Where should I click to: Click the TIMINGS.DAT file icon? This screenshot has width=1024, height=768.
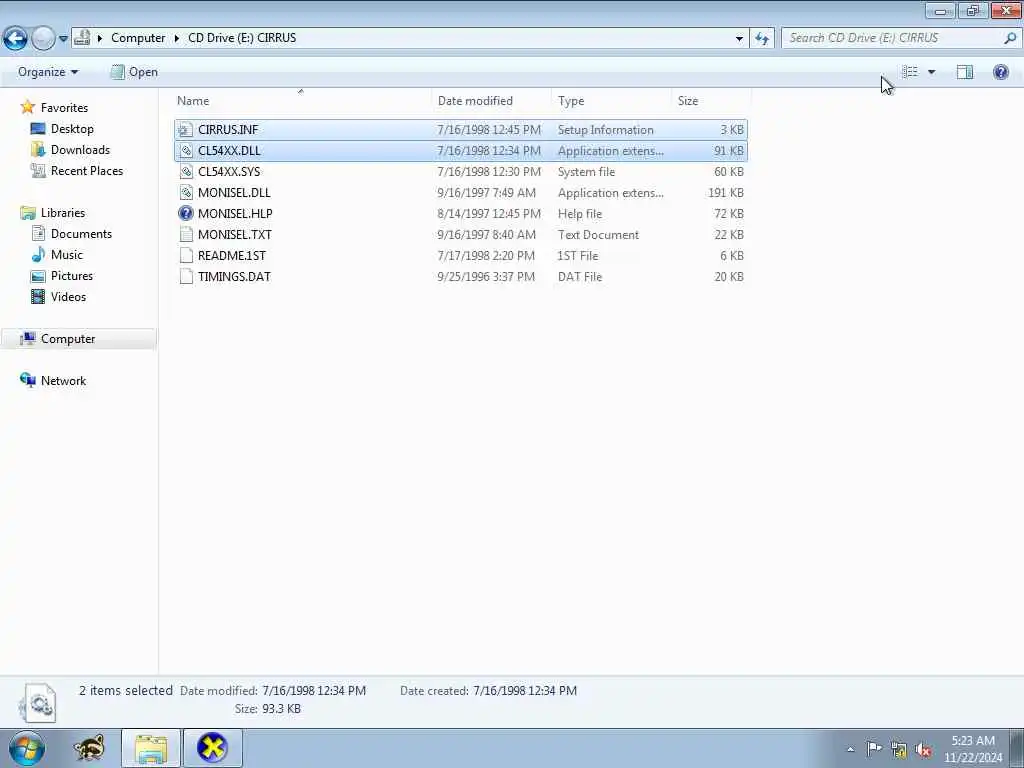(186, 276)
